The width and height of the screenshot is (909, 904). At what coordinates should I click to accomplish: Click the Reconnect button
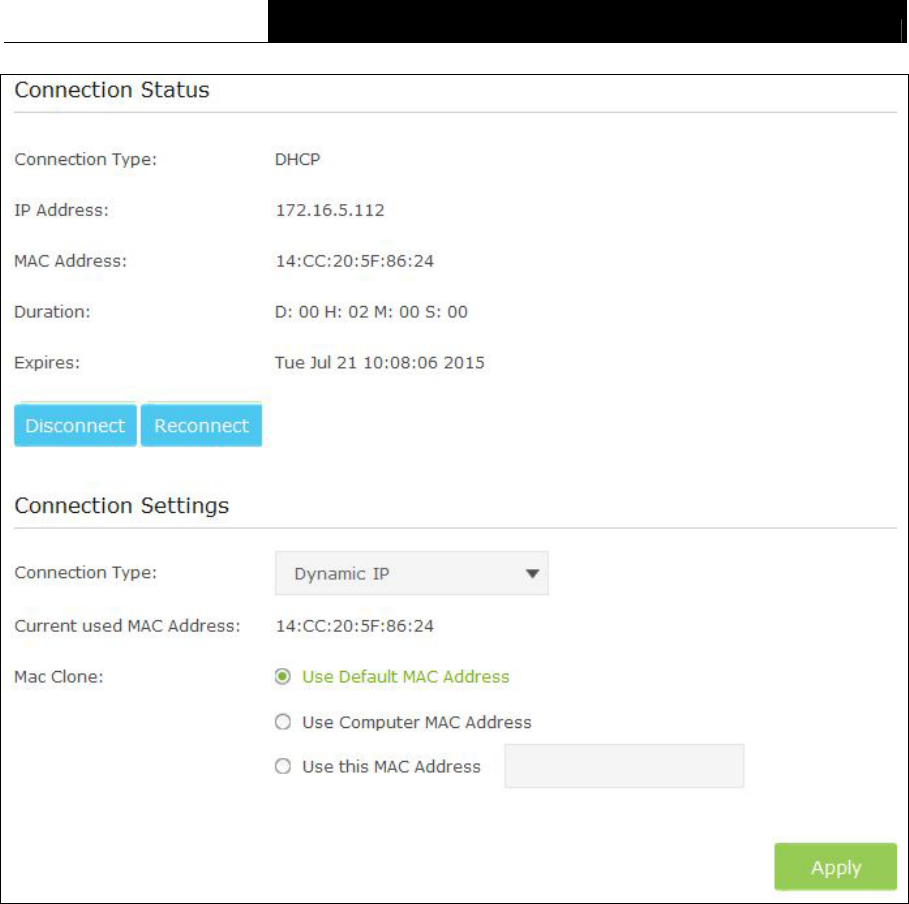coord(201,425)
